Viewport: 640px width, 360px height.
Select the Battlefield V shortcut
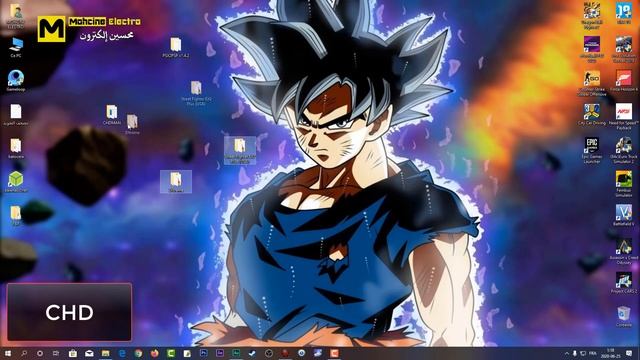coord(624,216)
